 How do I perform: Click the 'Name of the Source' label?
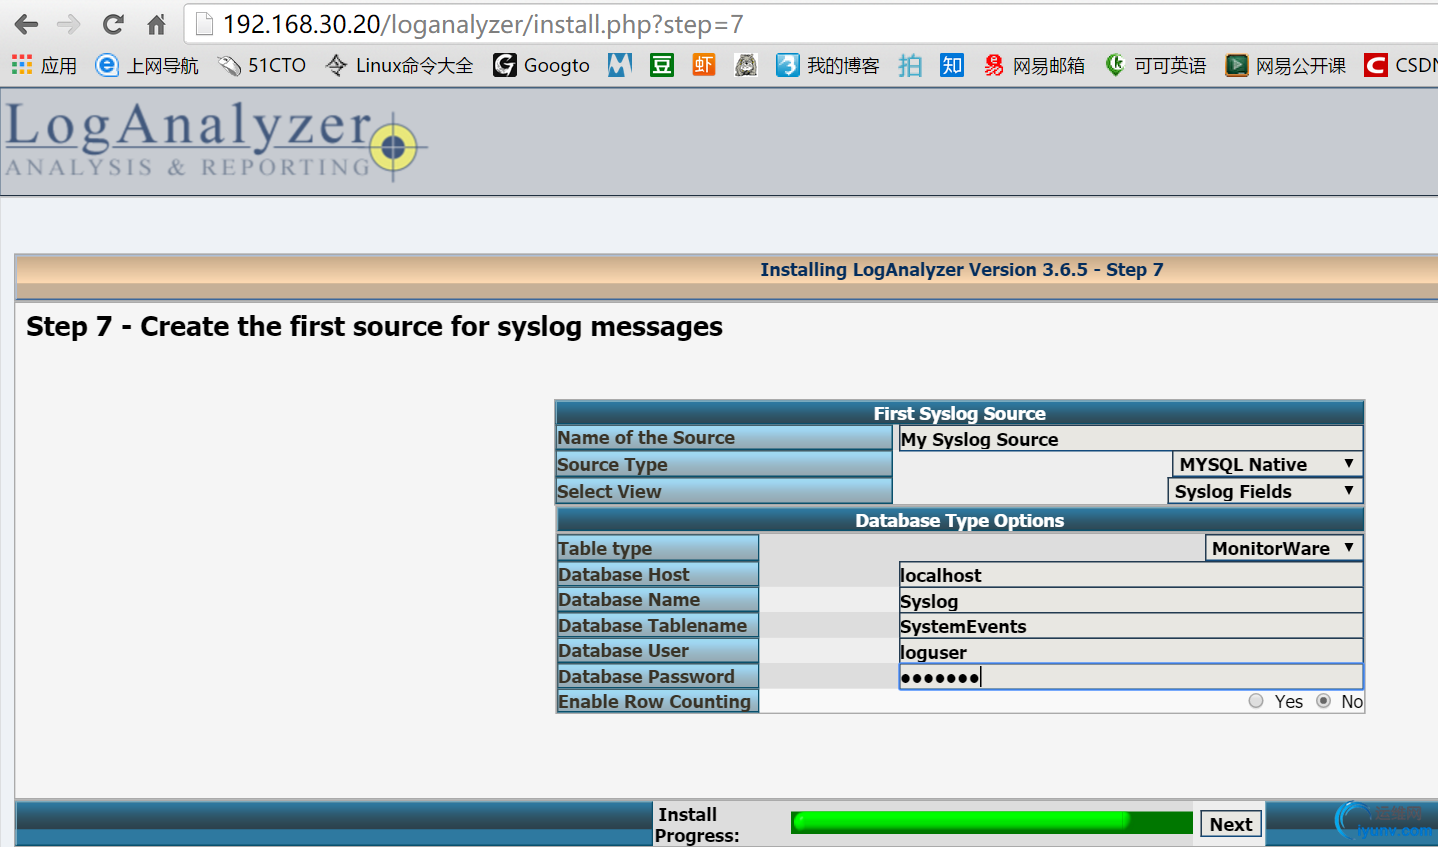coord(646,438)
